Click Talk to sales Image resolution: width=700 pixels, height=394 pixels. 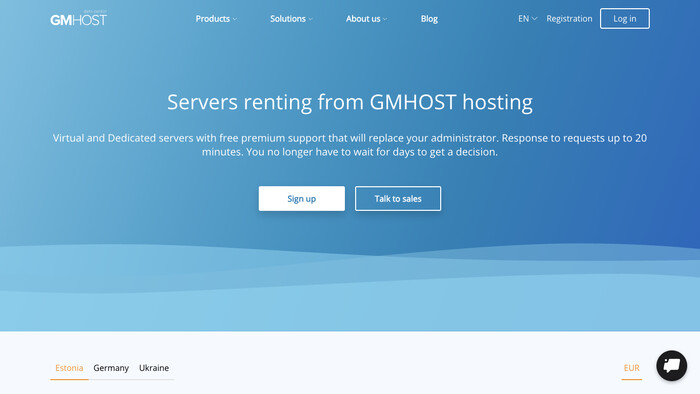[398, 199]
